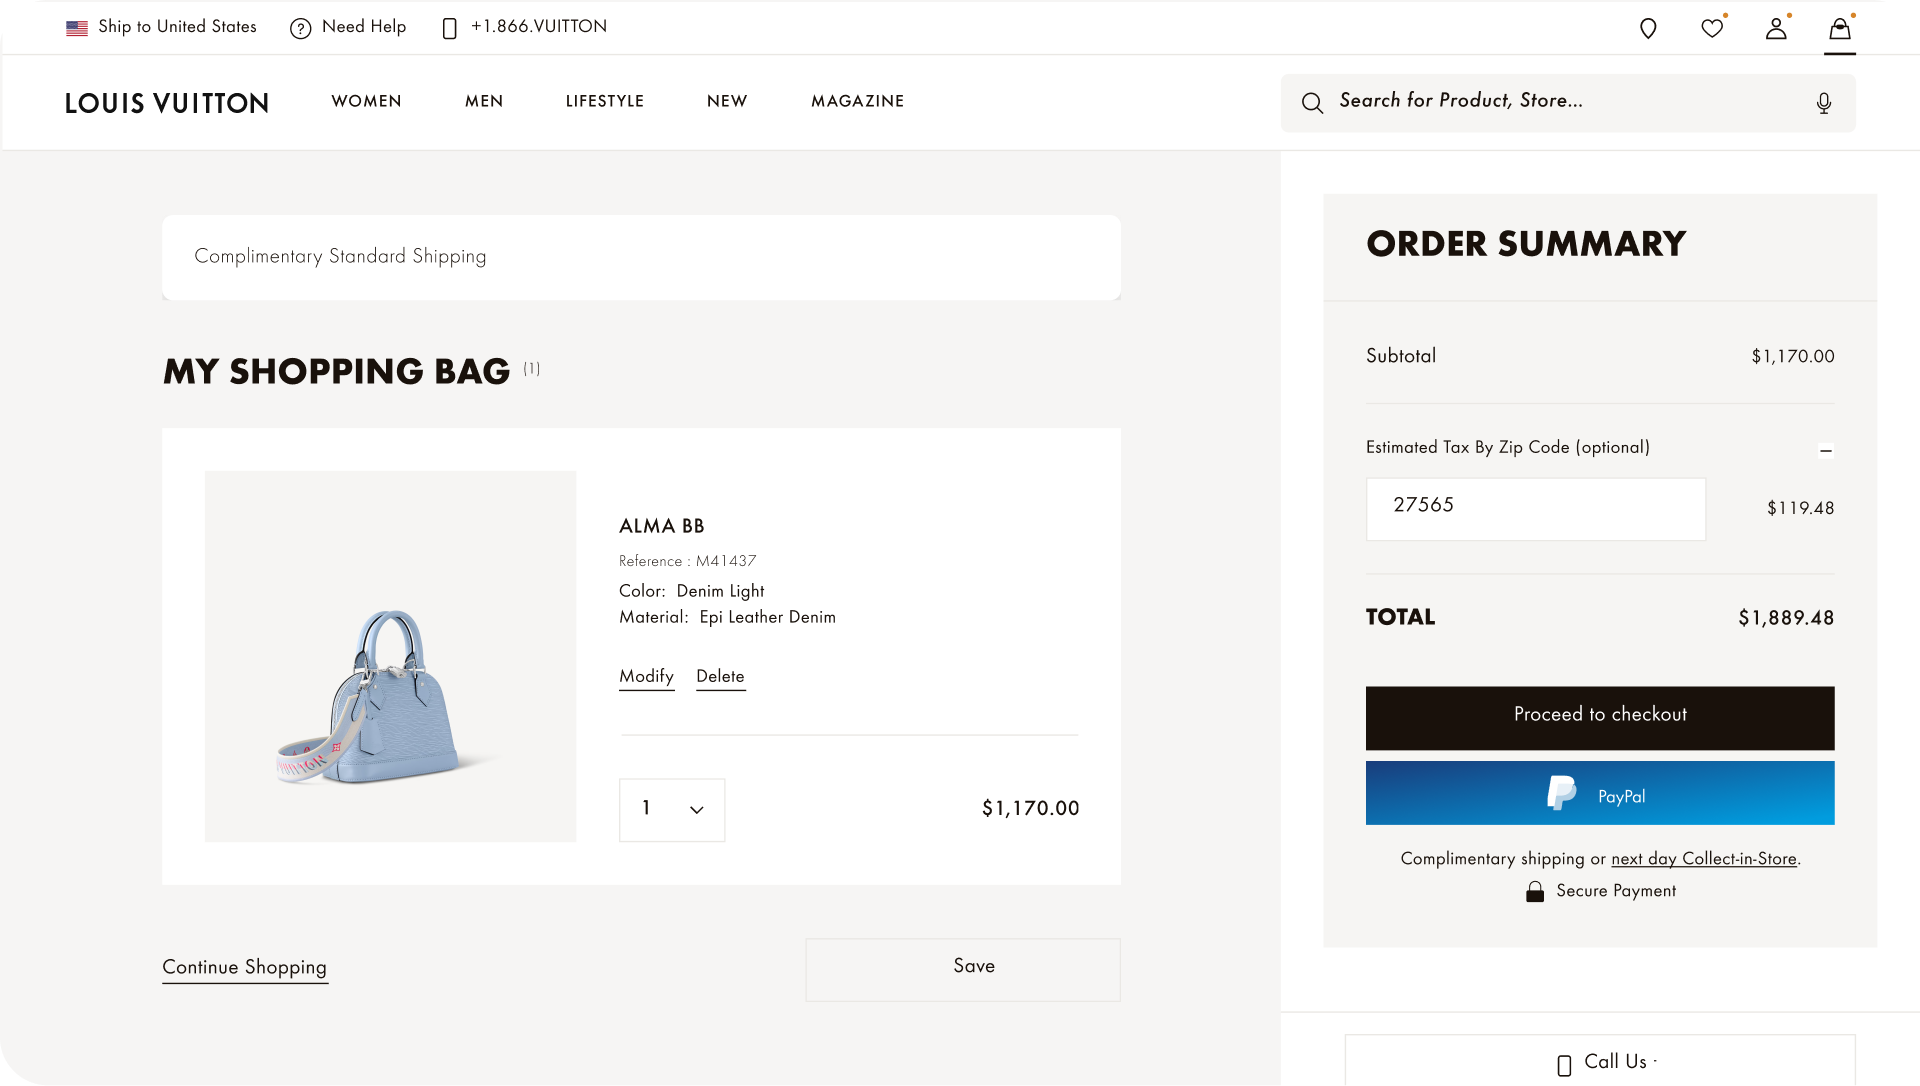This screenshot has height=1086, width=1920.
Task: Open the shopping bag icon
Action: point(1839,29)
